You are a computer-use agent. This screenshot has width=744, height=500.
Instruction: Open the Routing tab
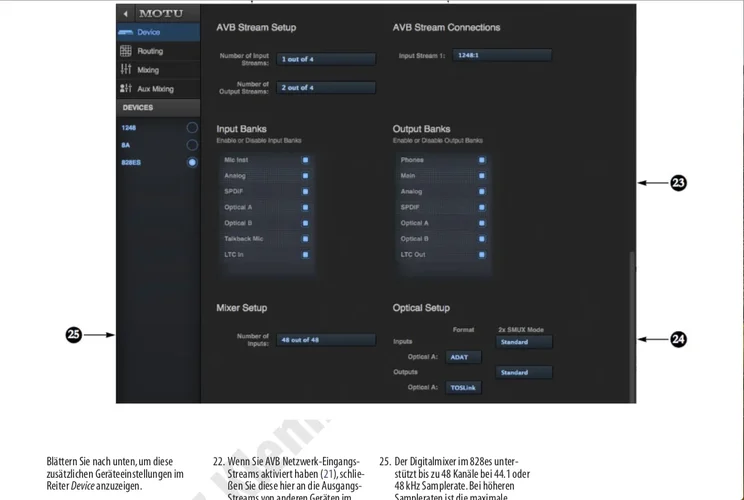tap(158, 51)
